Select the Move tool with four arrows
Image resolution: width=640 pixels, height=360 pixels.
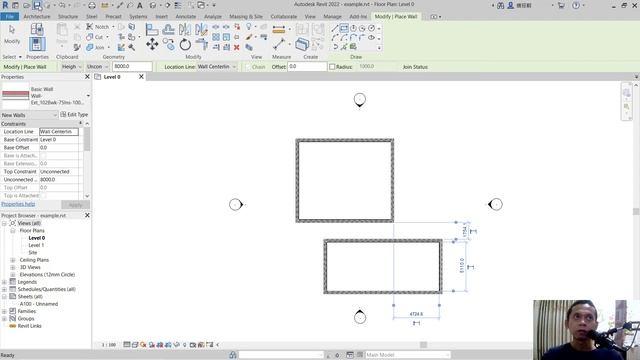point(152,44)
